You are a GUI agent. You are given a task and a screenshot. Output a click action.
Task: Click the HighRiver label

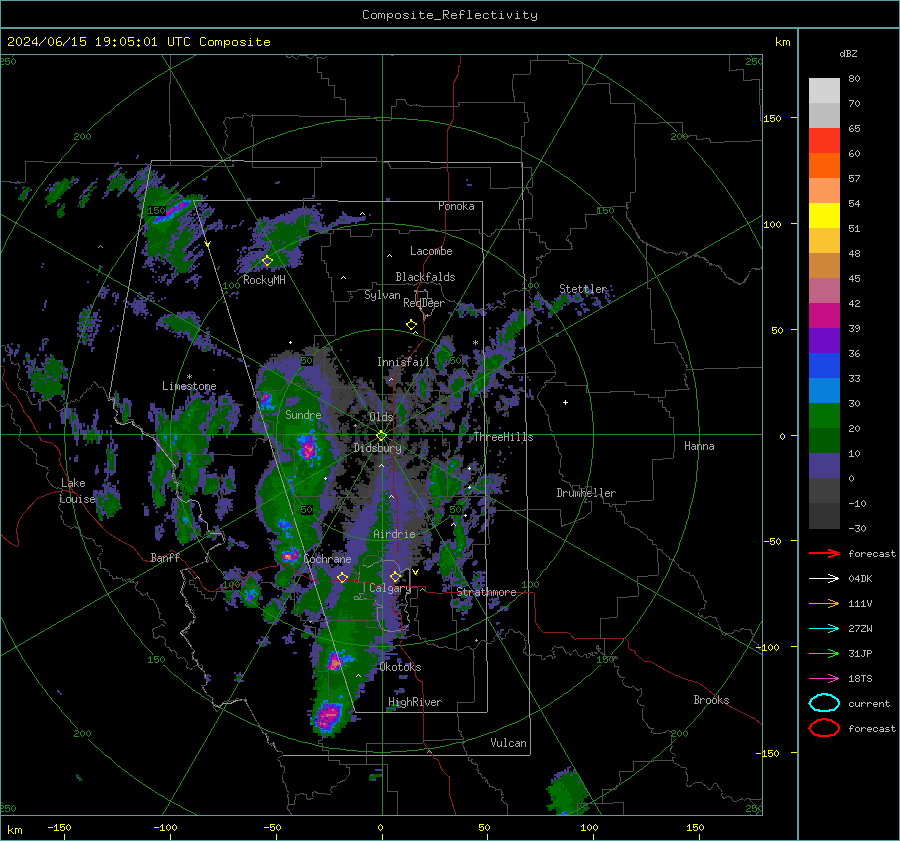pyautogui.click(x=415, y=702)
